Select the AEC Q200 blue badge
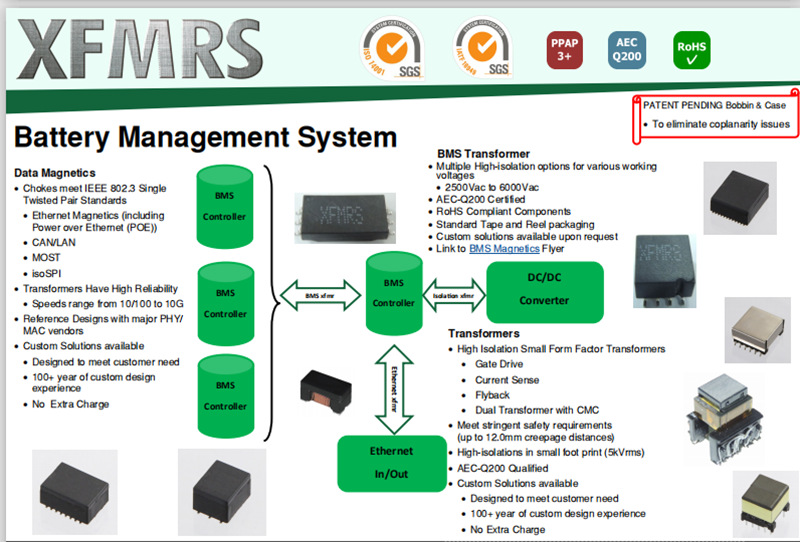The image size is (800, 542). click(x=627, y=50)
